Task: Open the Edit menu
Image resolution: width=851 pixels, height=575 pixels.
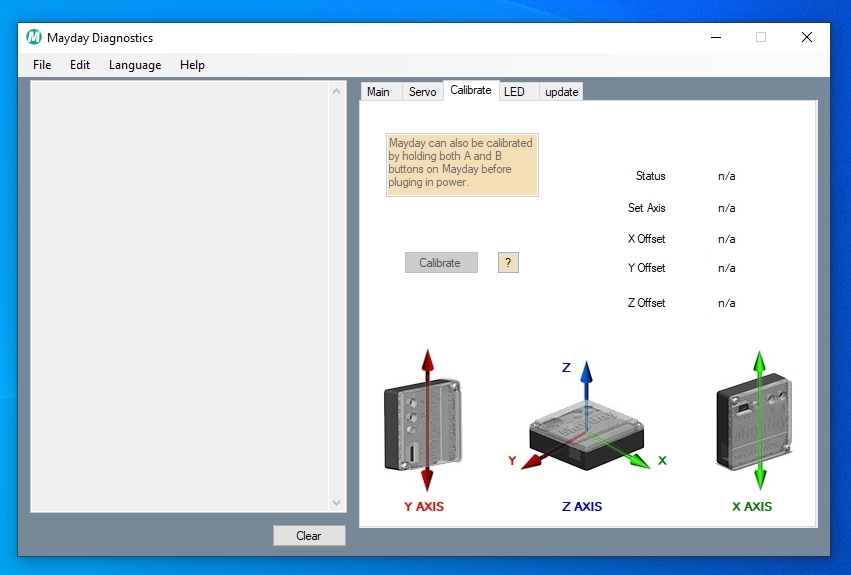Action: pyautogui.click(x=80, y=65)
